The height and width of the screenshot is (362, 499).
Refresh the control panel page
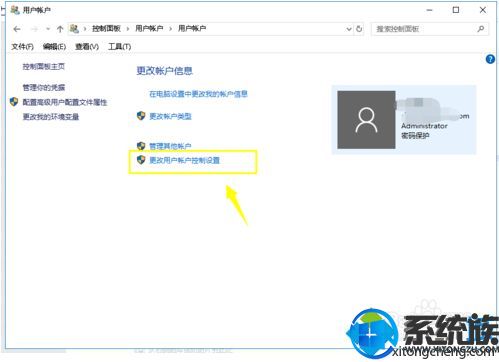pos(359,29)
